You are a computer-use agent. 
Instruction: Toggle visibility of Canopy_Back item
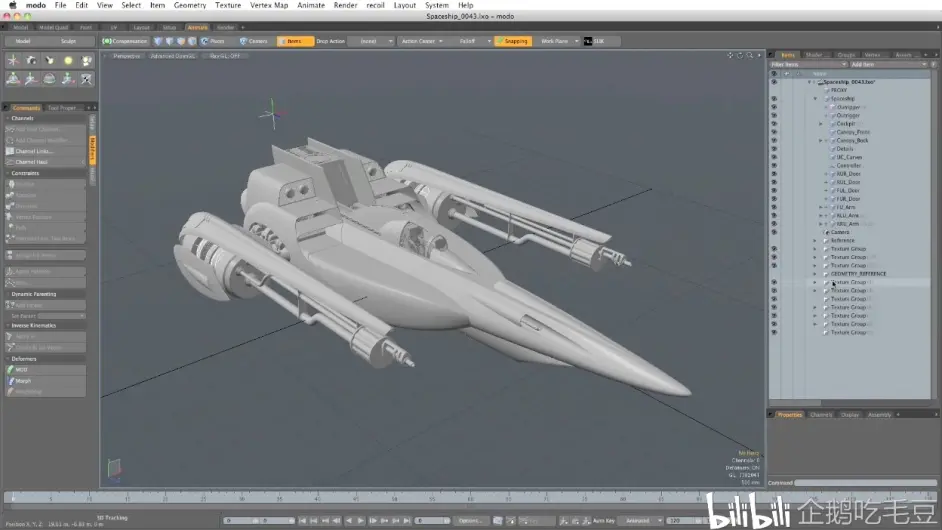tap(774, 140)
